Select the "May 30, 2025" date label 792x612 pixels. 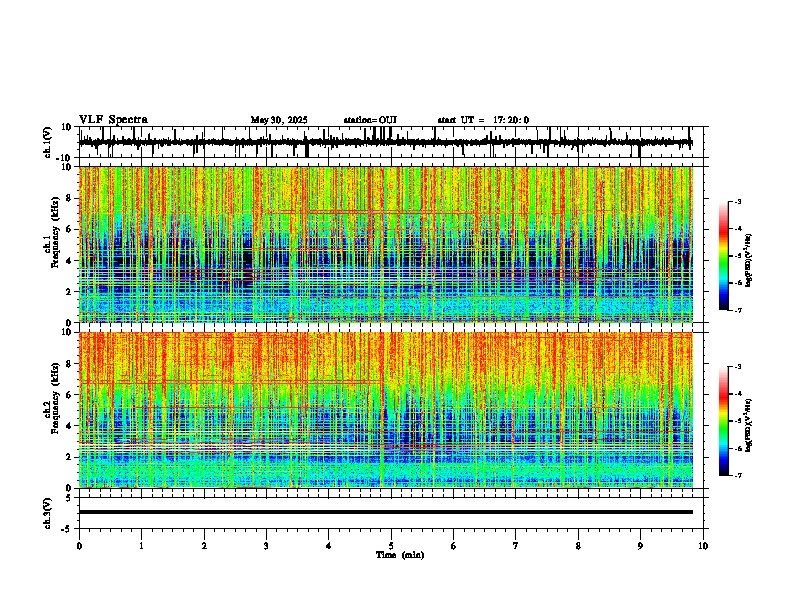point(279,120)
